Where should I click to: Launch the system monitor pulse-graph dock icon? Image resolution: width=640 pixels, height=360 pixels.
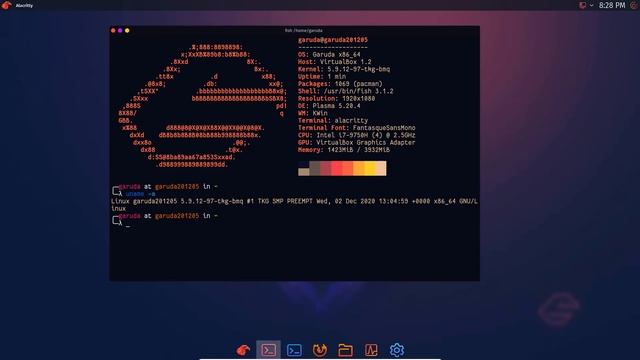click(371, 350)
